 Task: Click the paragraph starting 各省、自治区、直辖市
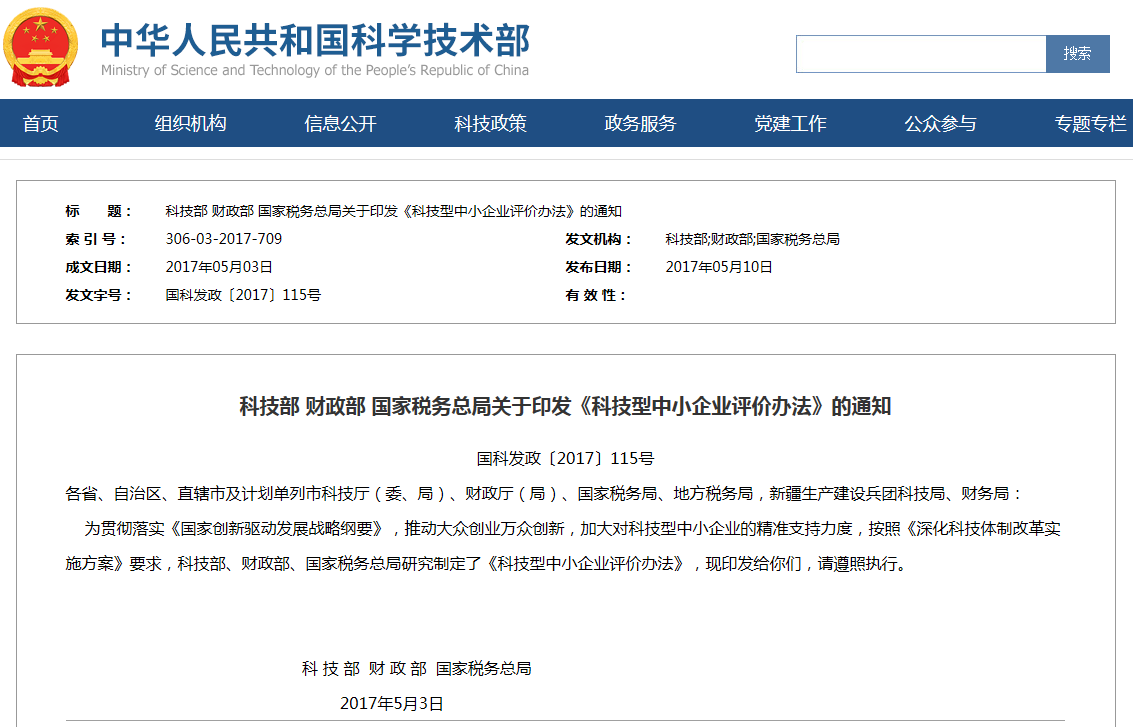(x=544, y=494)
